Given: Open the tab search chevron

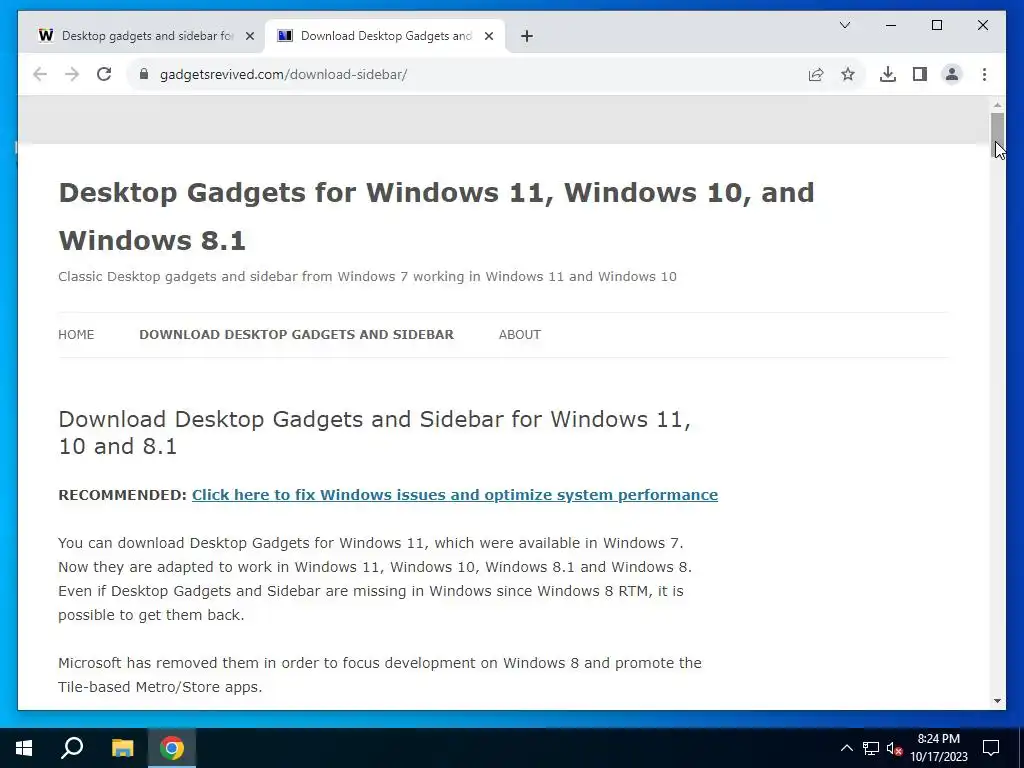Looking at the screenshot, I should click(x=845, y=25).
